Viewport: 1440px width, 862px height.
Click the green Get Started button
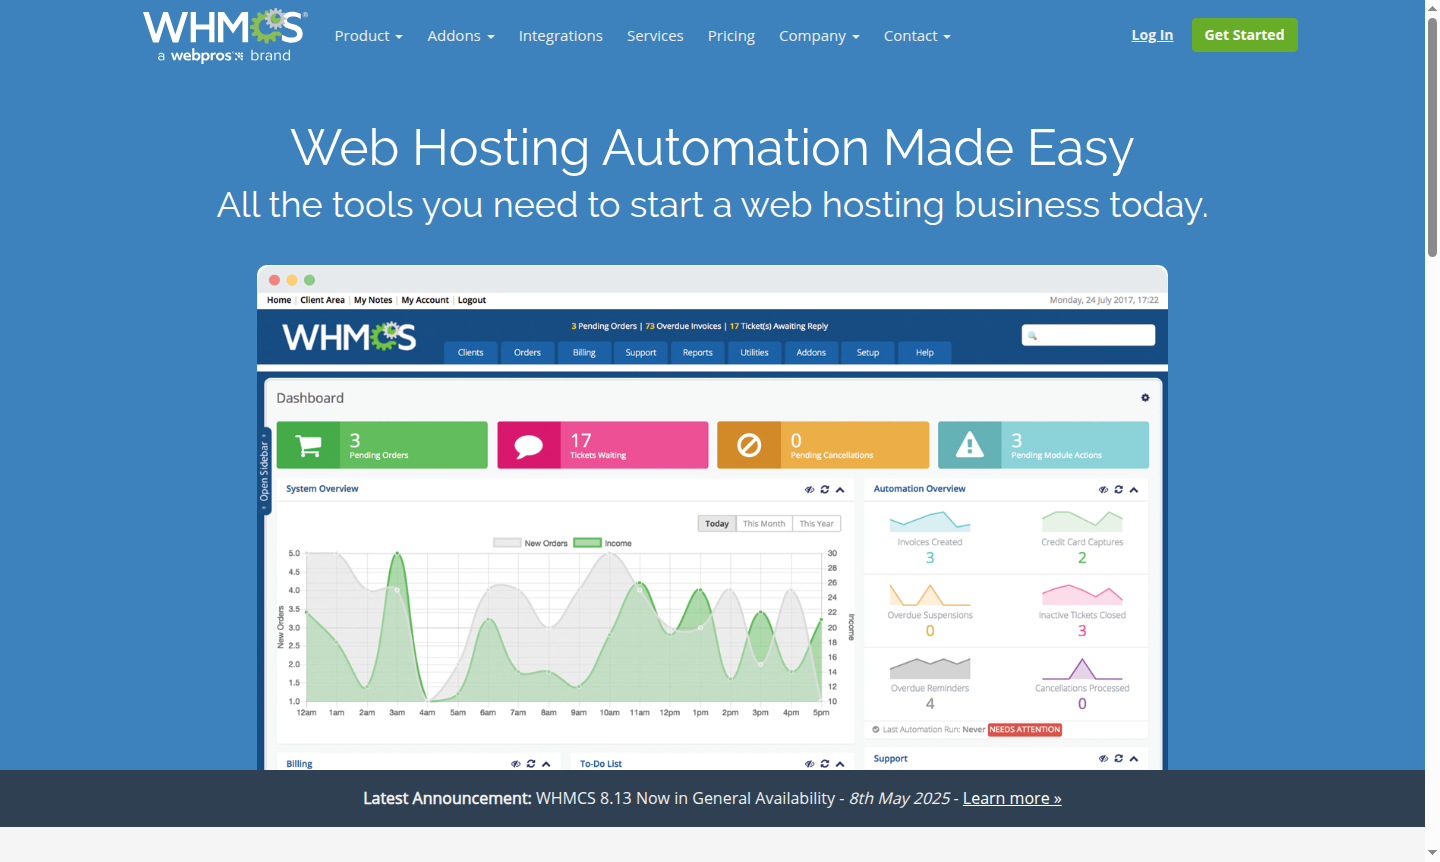click(1244, 34)
